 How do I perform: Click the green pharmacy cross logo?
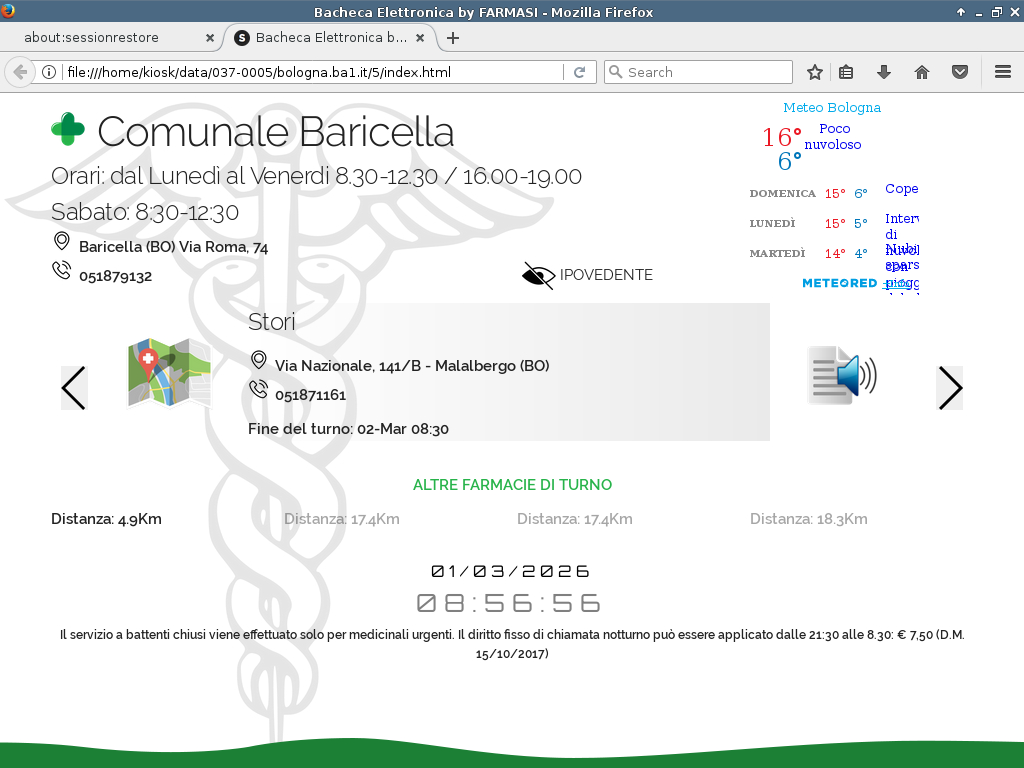pos(68,130)
